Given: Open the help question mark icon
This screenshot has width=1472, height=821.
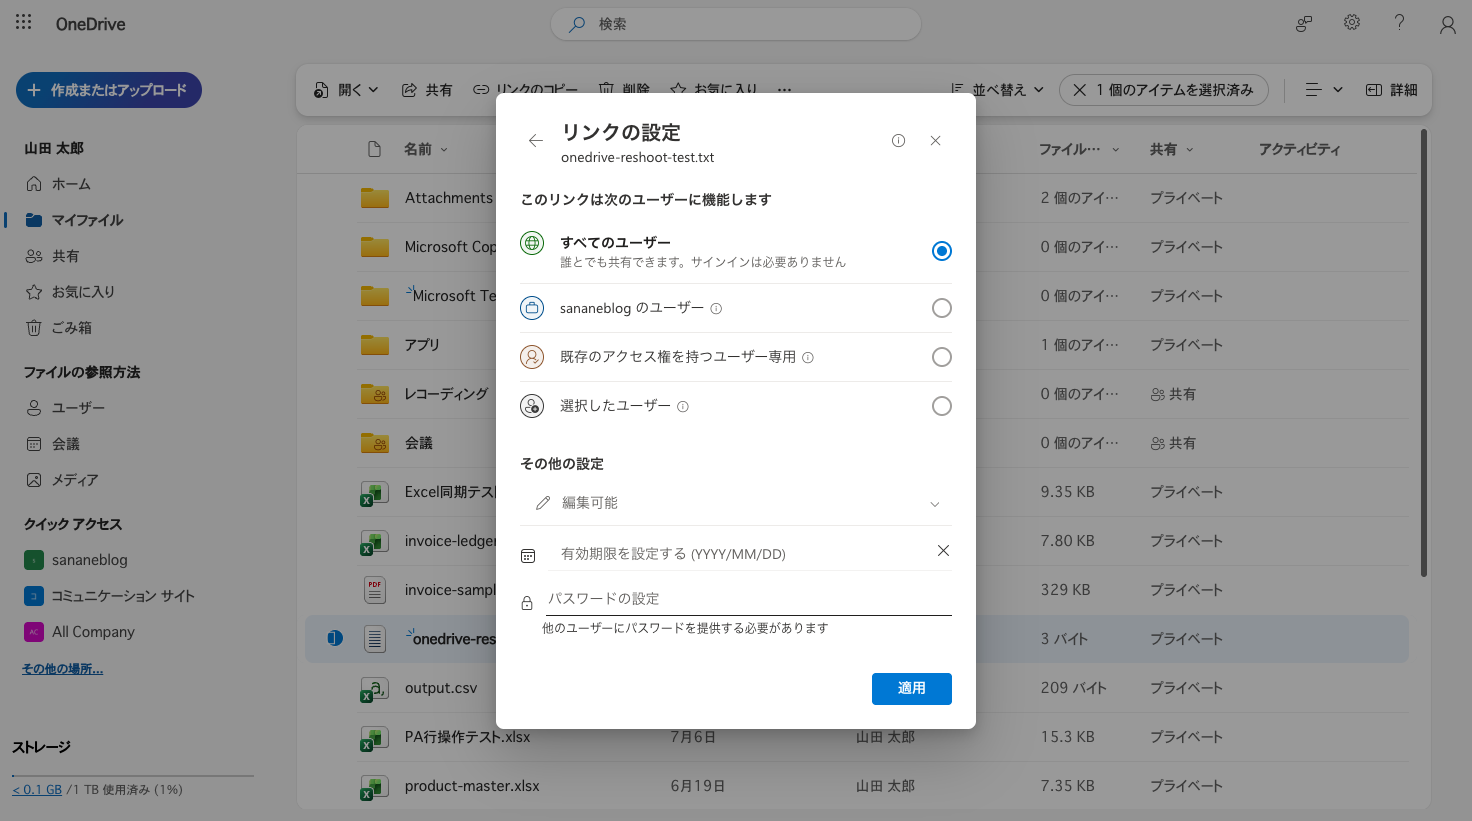Looking at the screenshot, I should point(1399,22).
